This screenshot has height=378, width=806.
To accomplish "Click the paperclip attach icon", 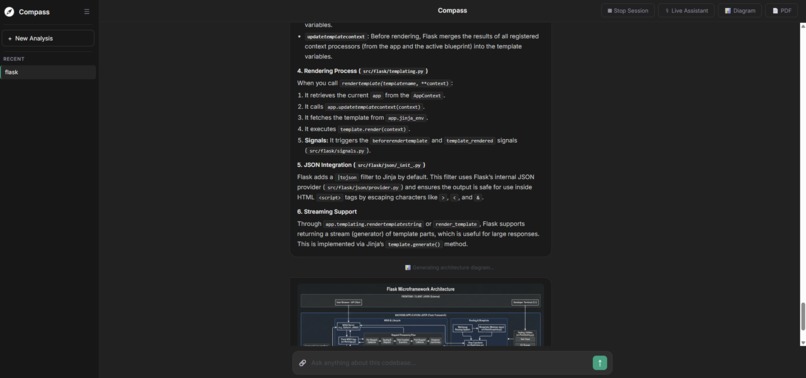I will pyautogui.click(x=302, y=363).
